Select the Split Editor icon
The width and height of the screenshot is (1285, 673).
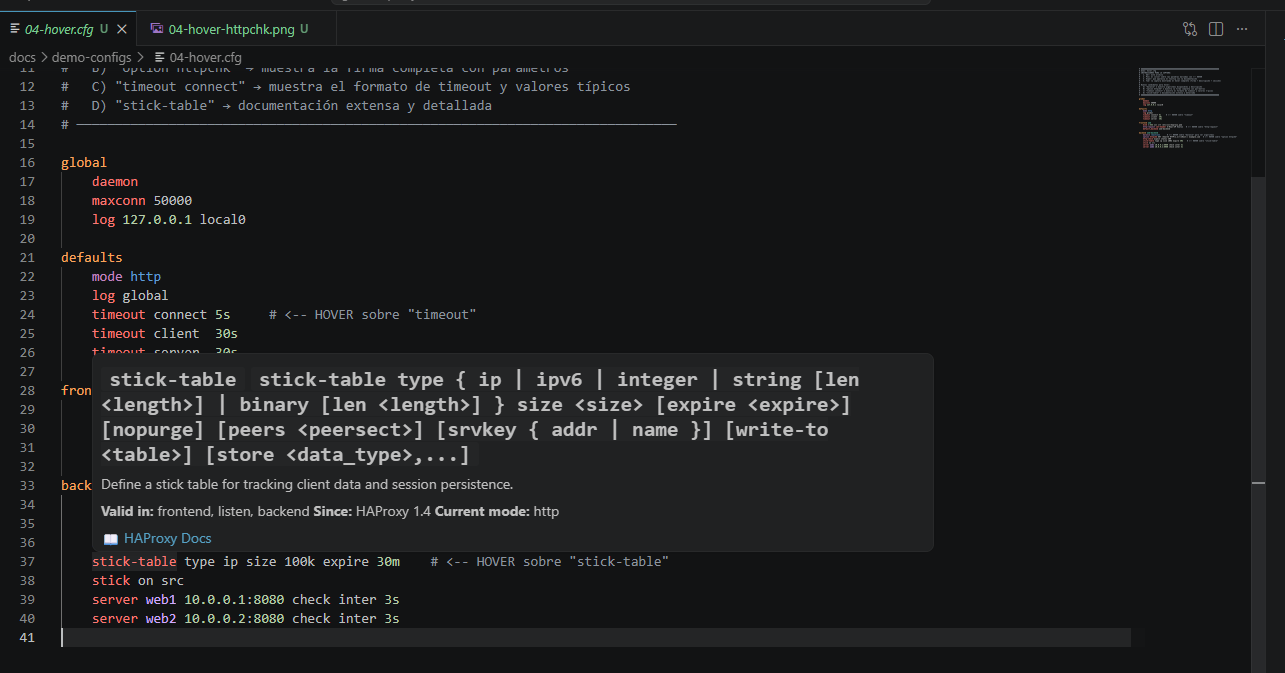point(1215,29)
